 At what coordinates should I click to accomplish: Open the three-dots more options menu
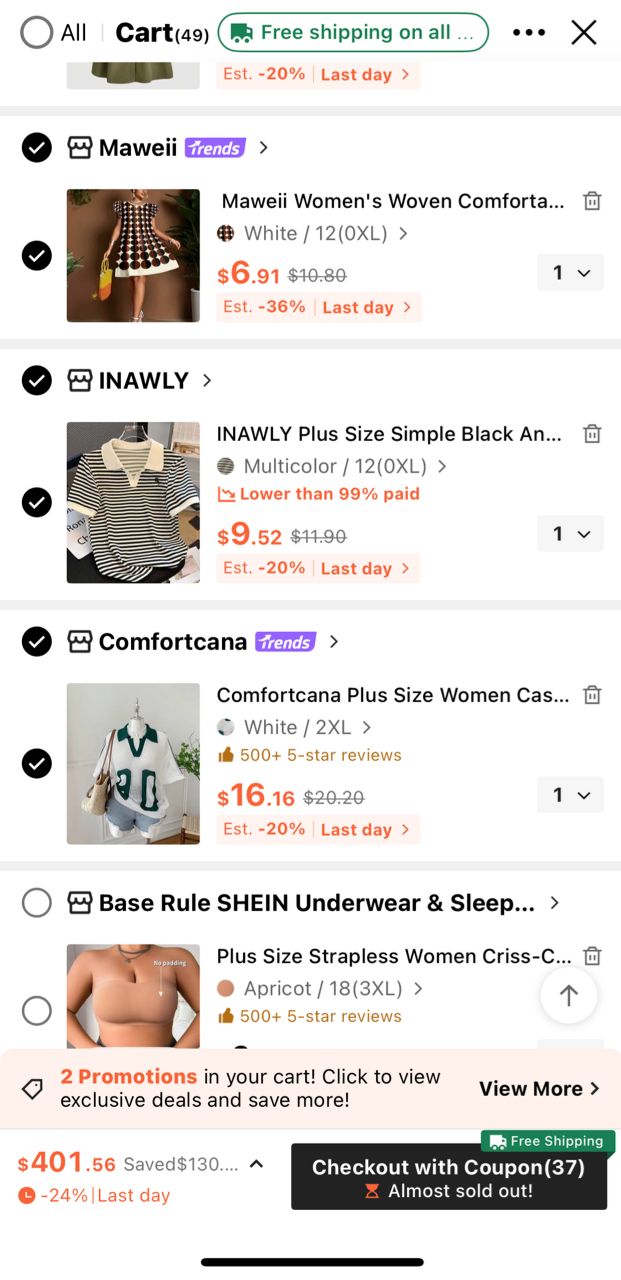pos(529,33)
